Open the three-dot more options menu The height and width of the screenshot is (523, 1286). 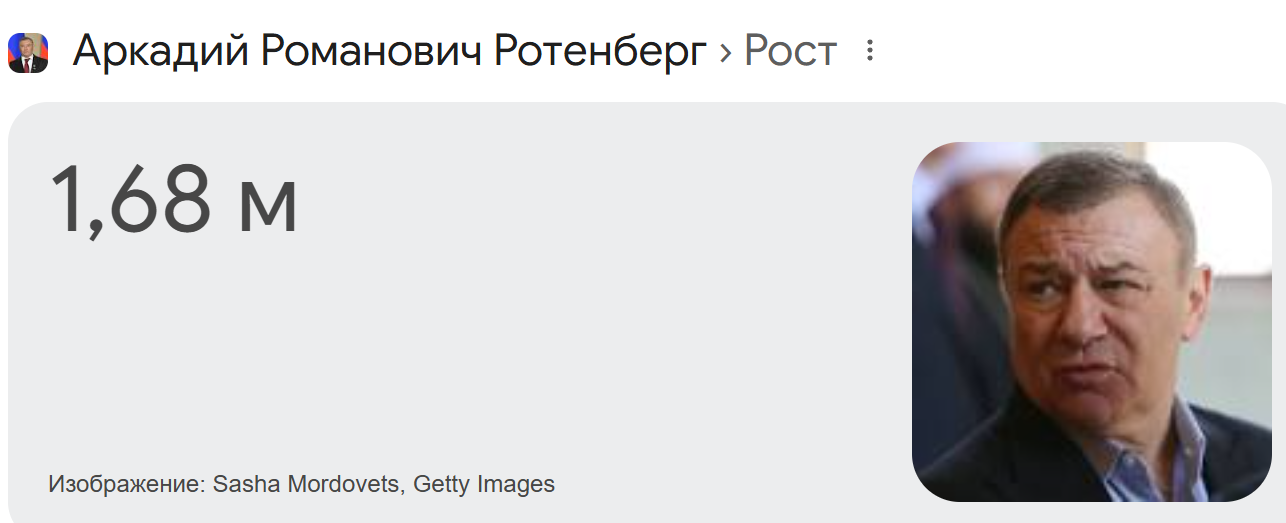pyautogui.click(x=870, y=51)
